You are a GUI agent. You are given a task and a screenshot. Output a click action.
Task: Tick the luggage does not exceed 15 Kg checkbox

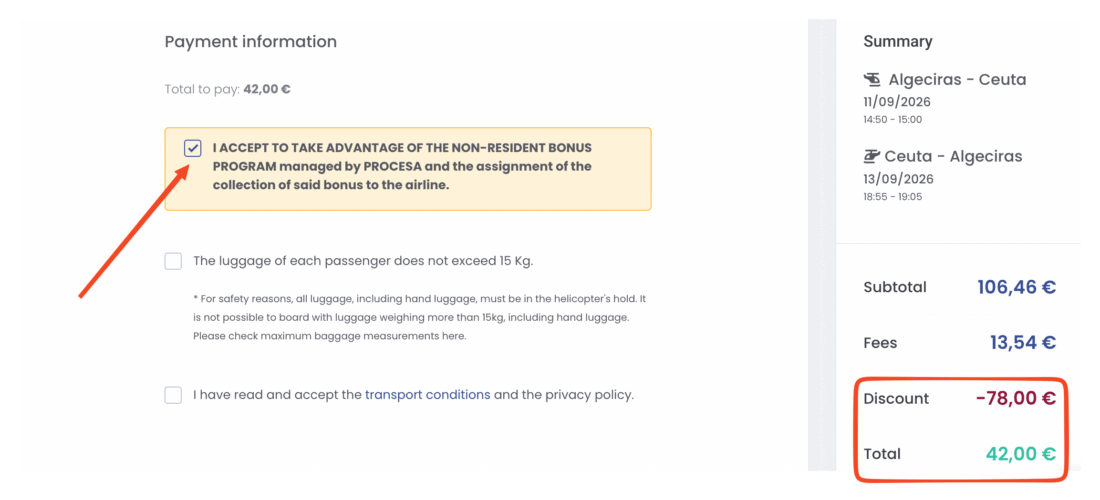tap(173, 261)
